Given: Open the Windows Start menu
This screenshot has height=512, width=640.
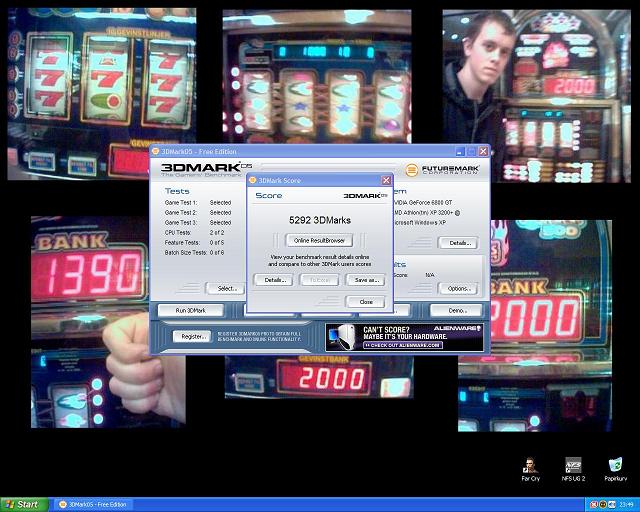Looking at the screenshot, I should click(x=24, y=505).
